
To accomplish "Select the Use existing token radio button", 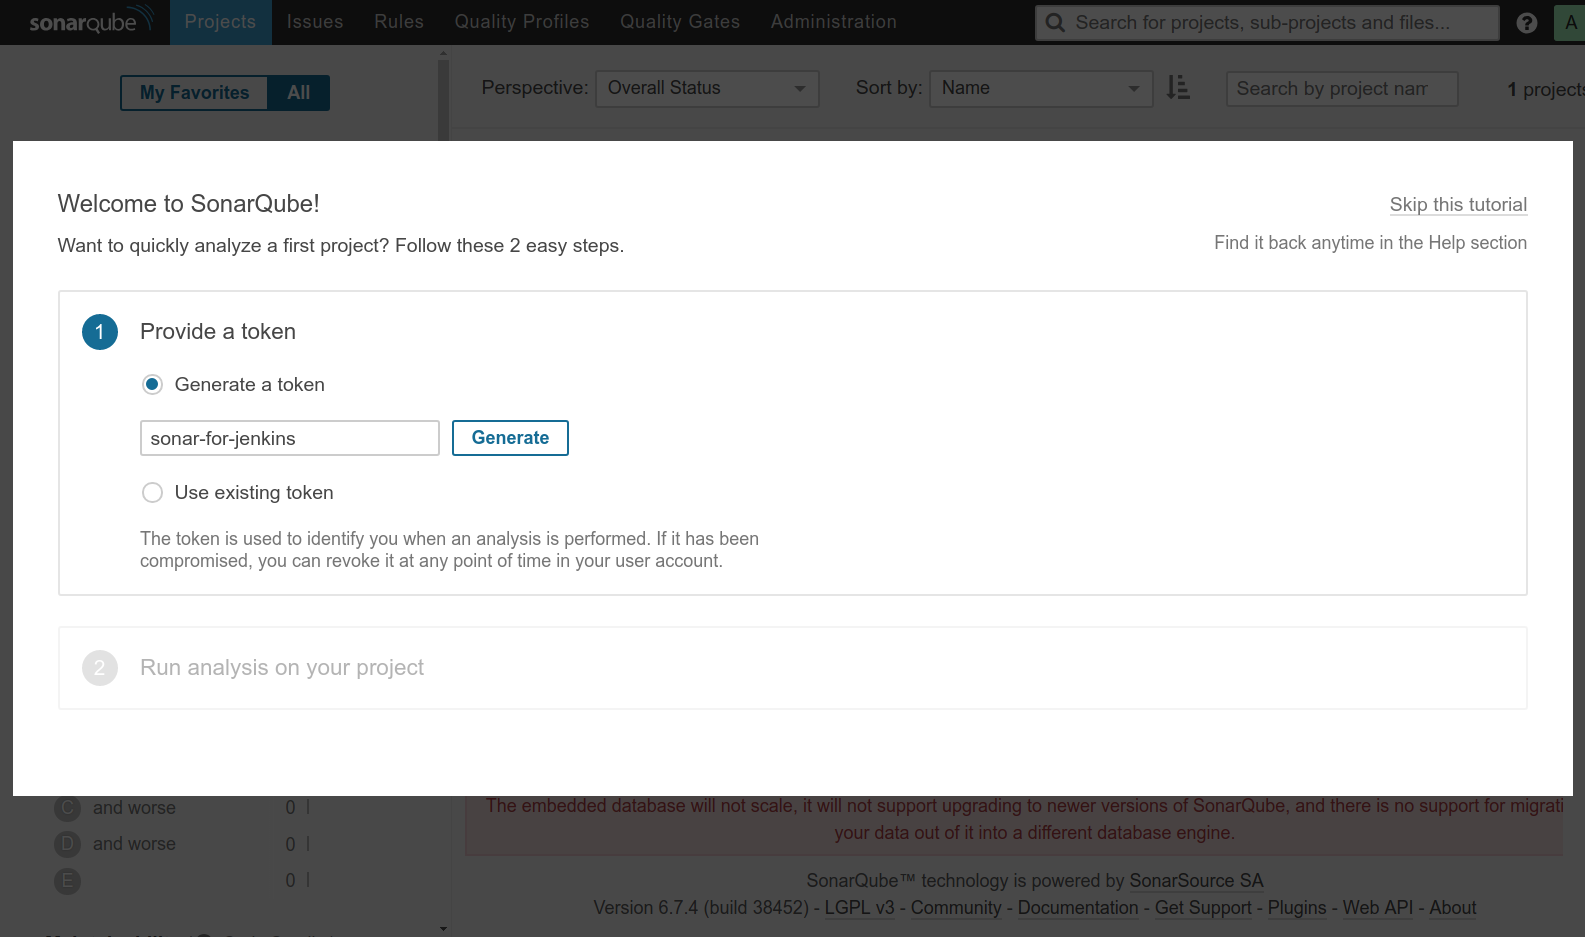I will pyautogui.click(x=152, y=492).
